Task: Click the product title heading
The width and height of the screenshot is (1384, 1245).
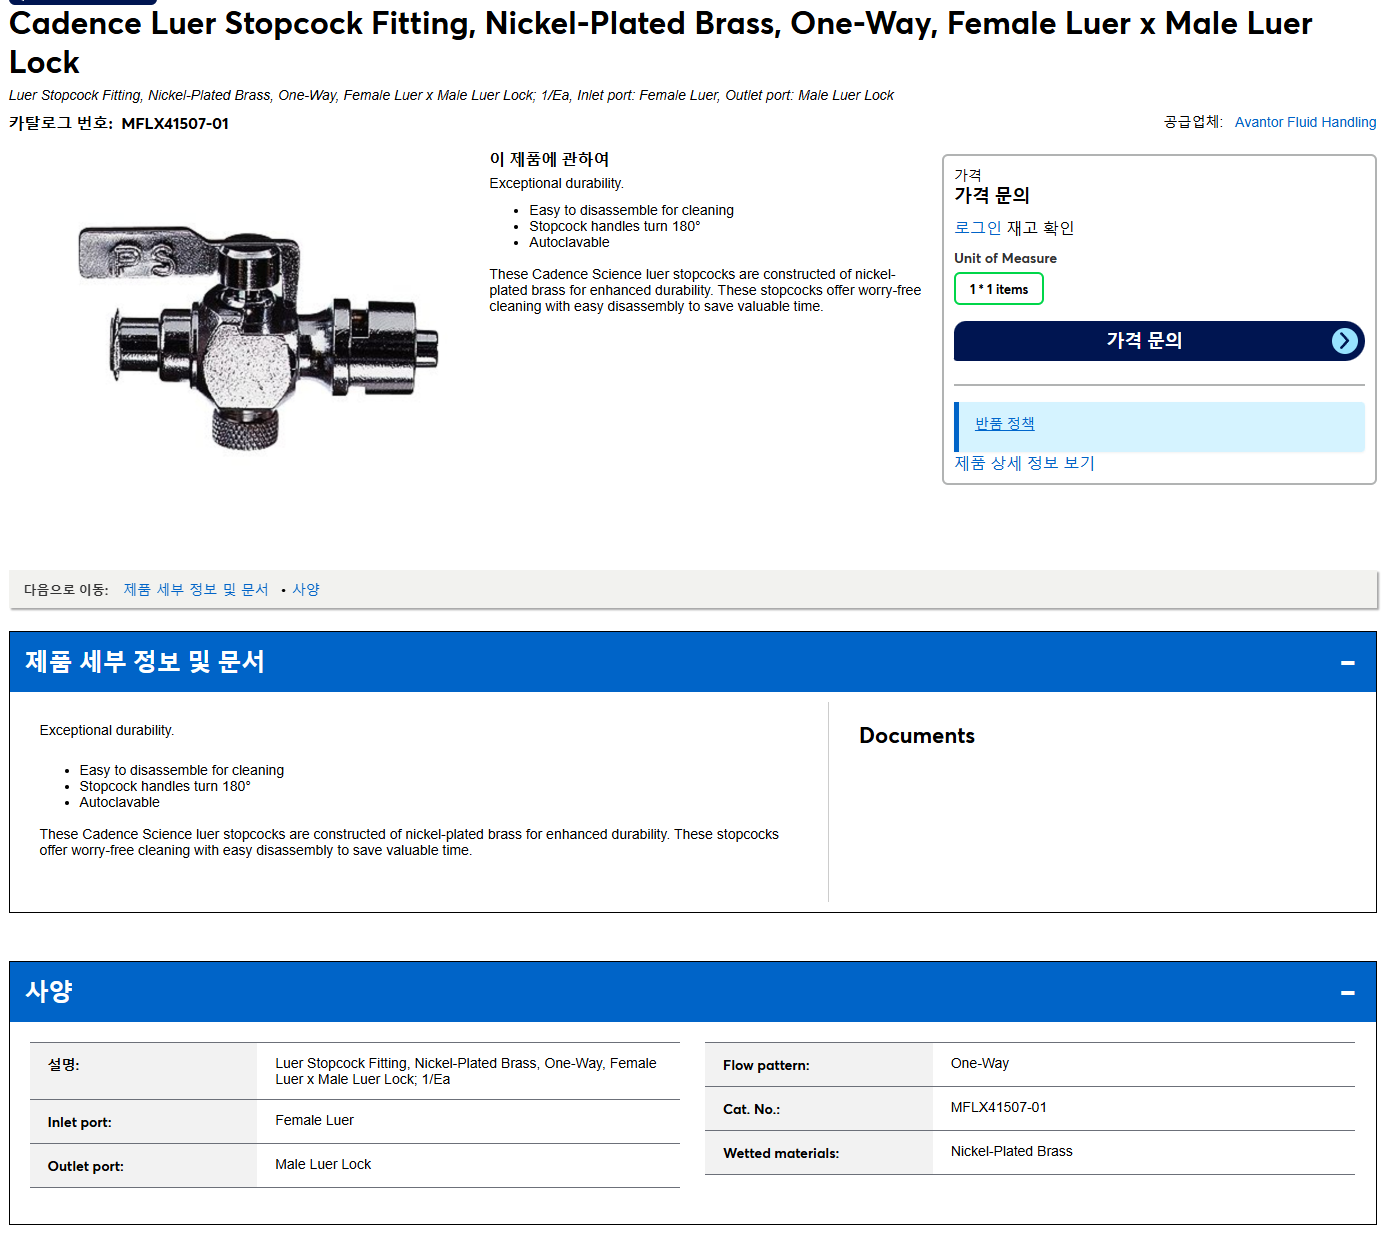Action: (x=660, y=43)
